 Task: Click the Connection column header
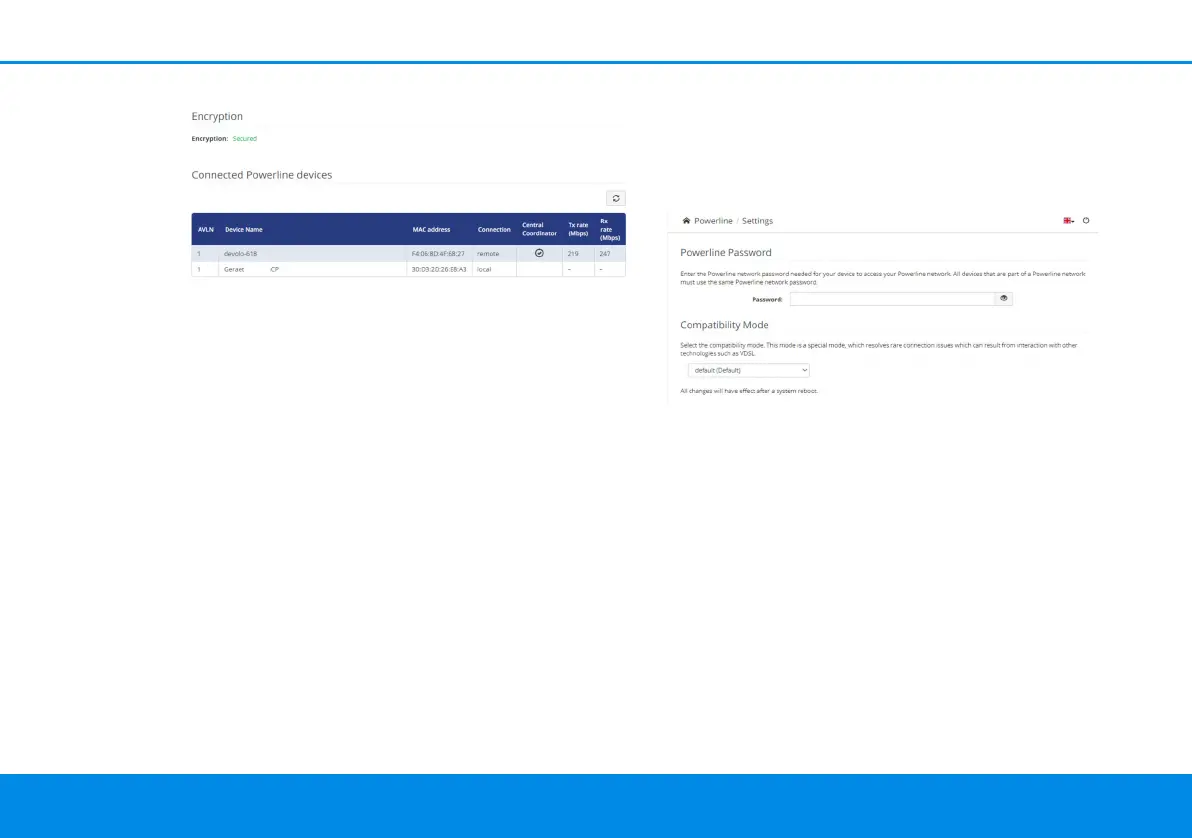(494, 230)
